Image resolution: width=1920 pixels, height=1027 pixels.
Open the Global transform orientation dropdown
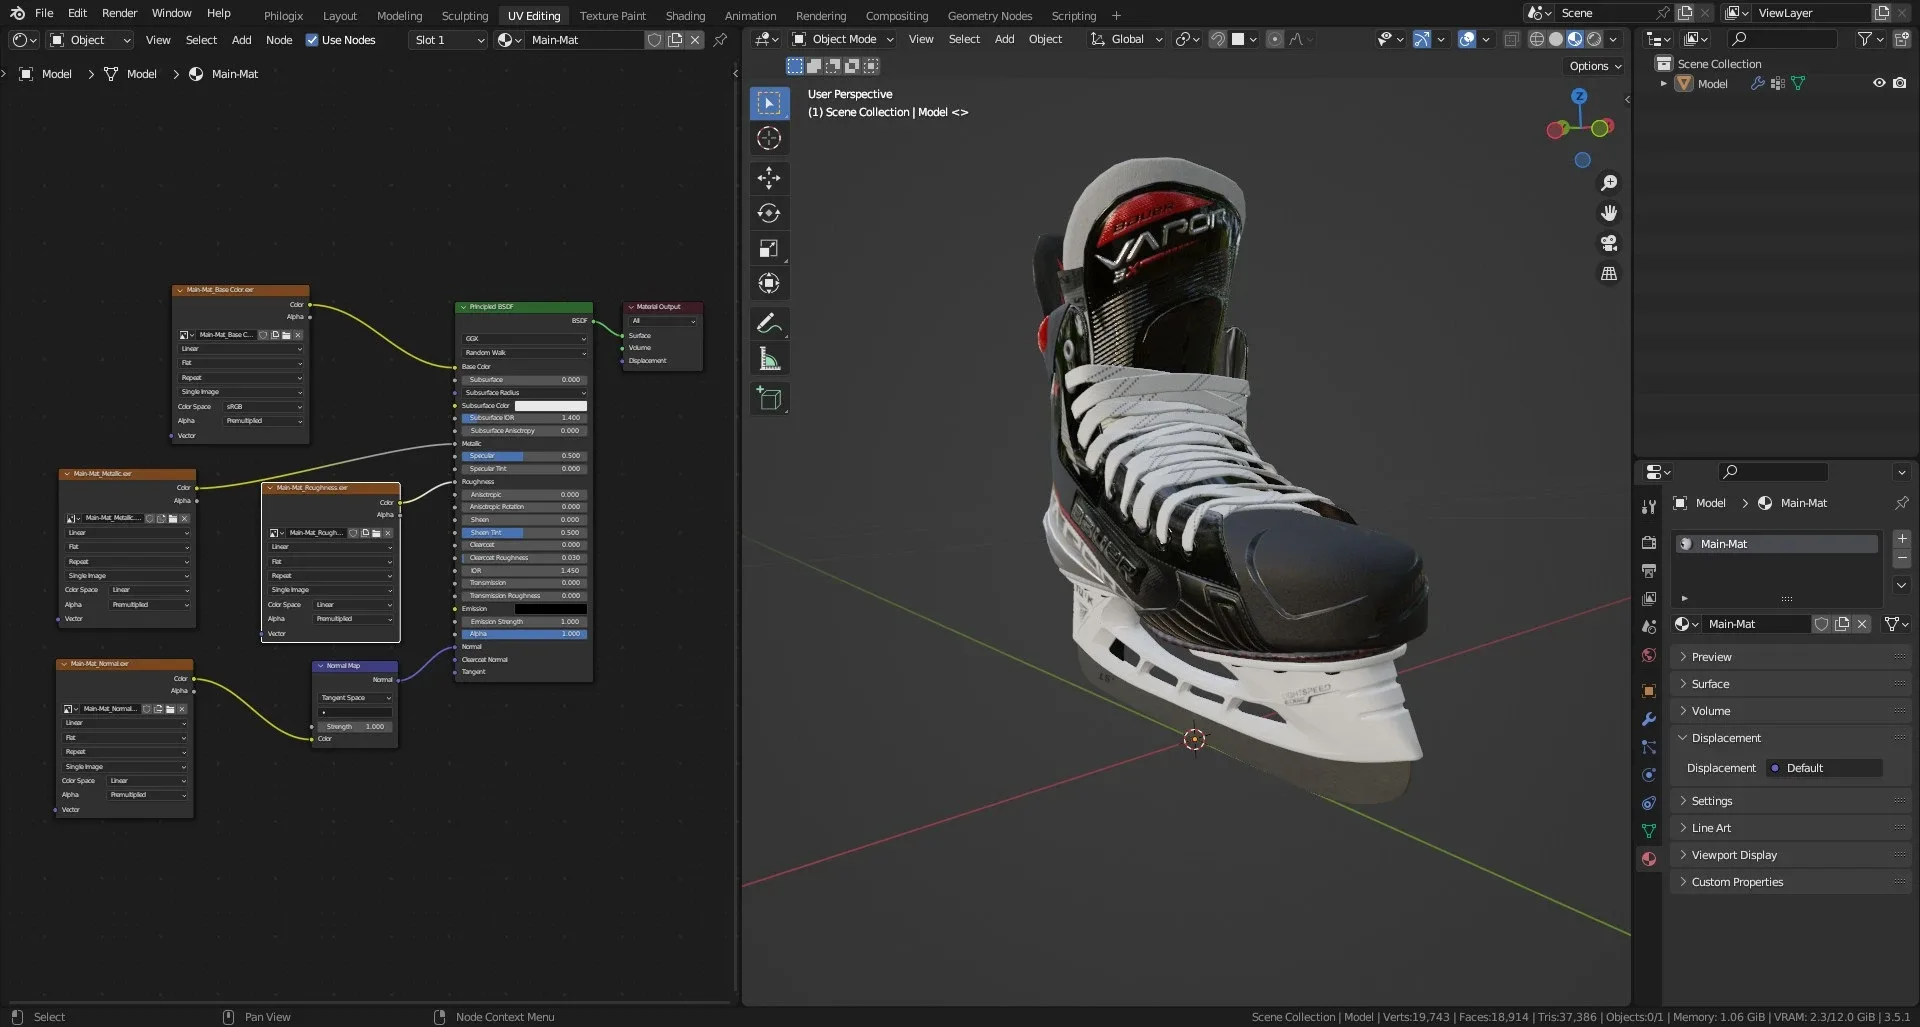click(1126, 39)
